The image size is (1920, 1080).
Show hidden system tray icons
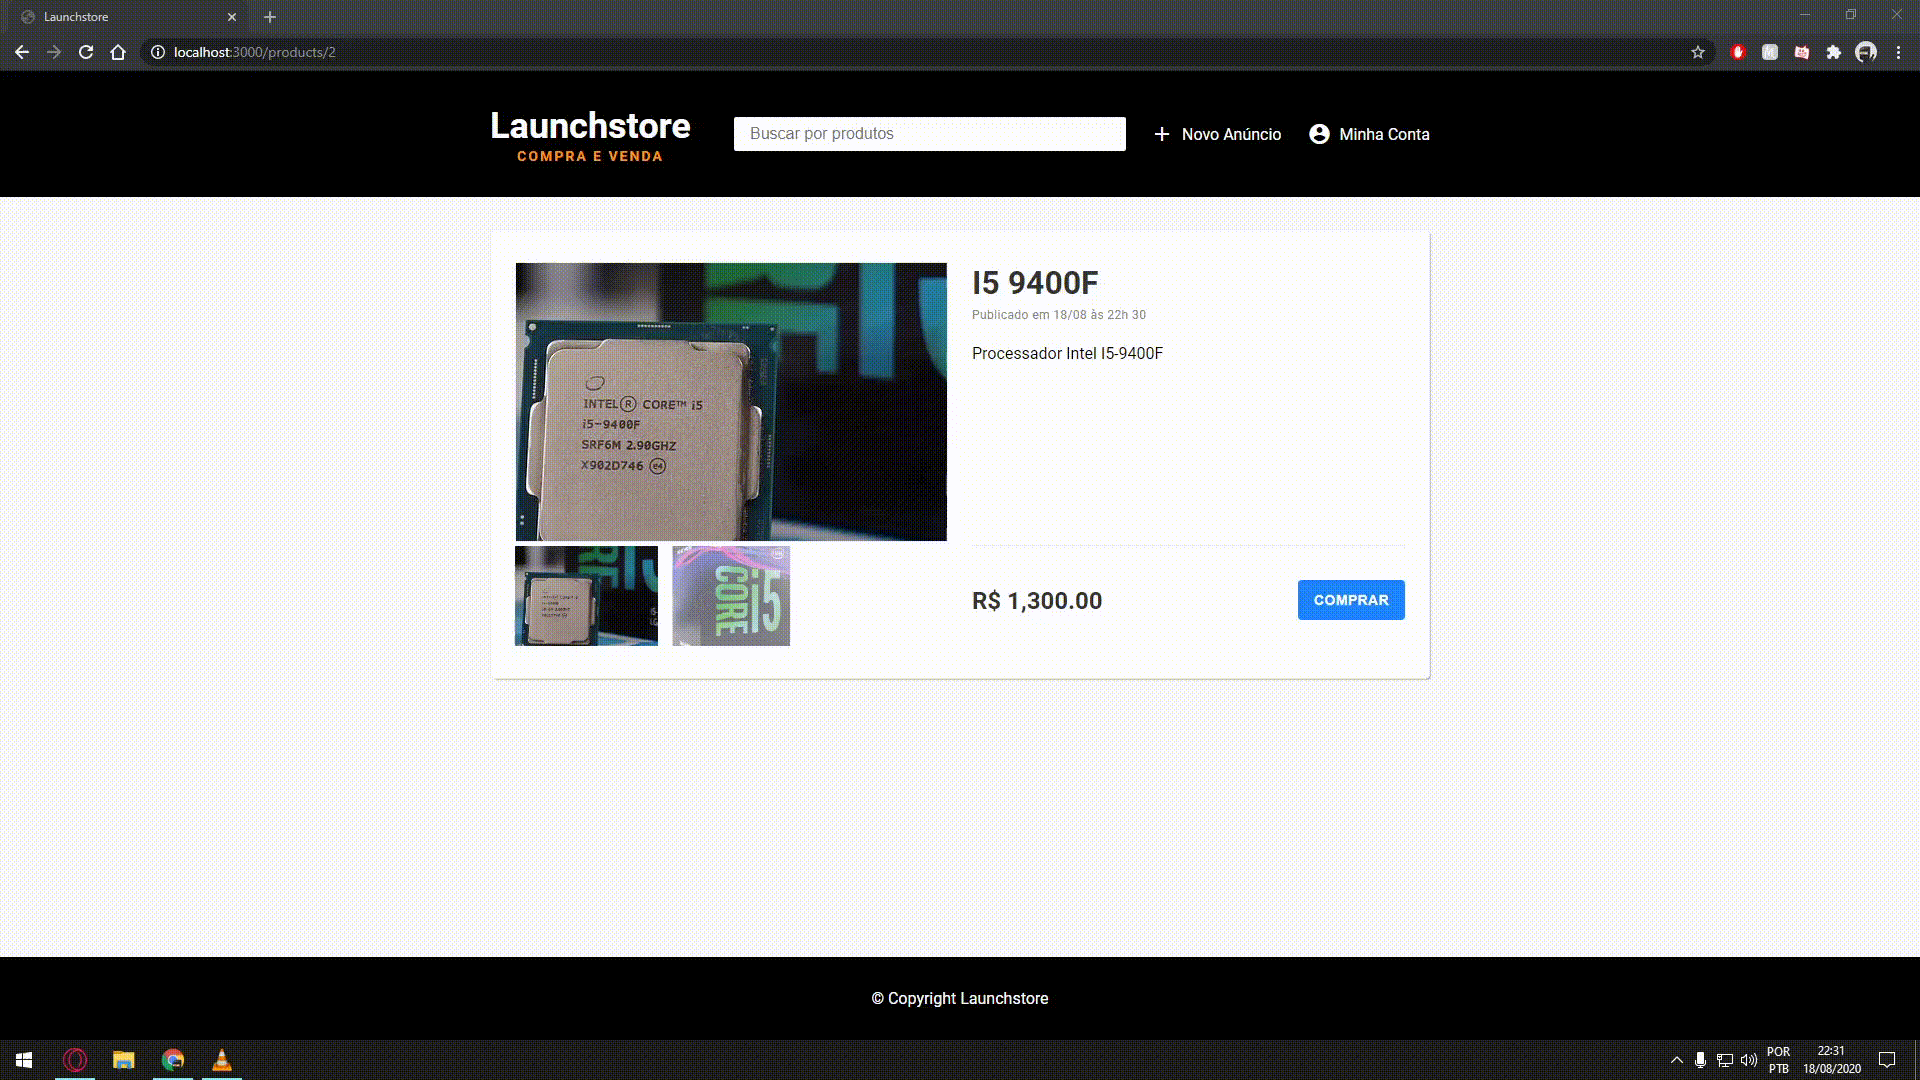point(1677,1060)
